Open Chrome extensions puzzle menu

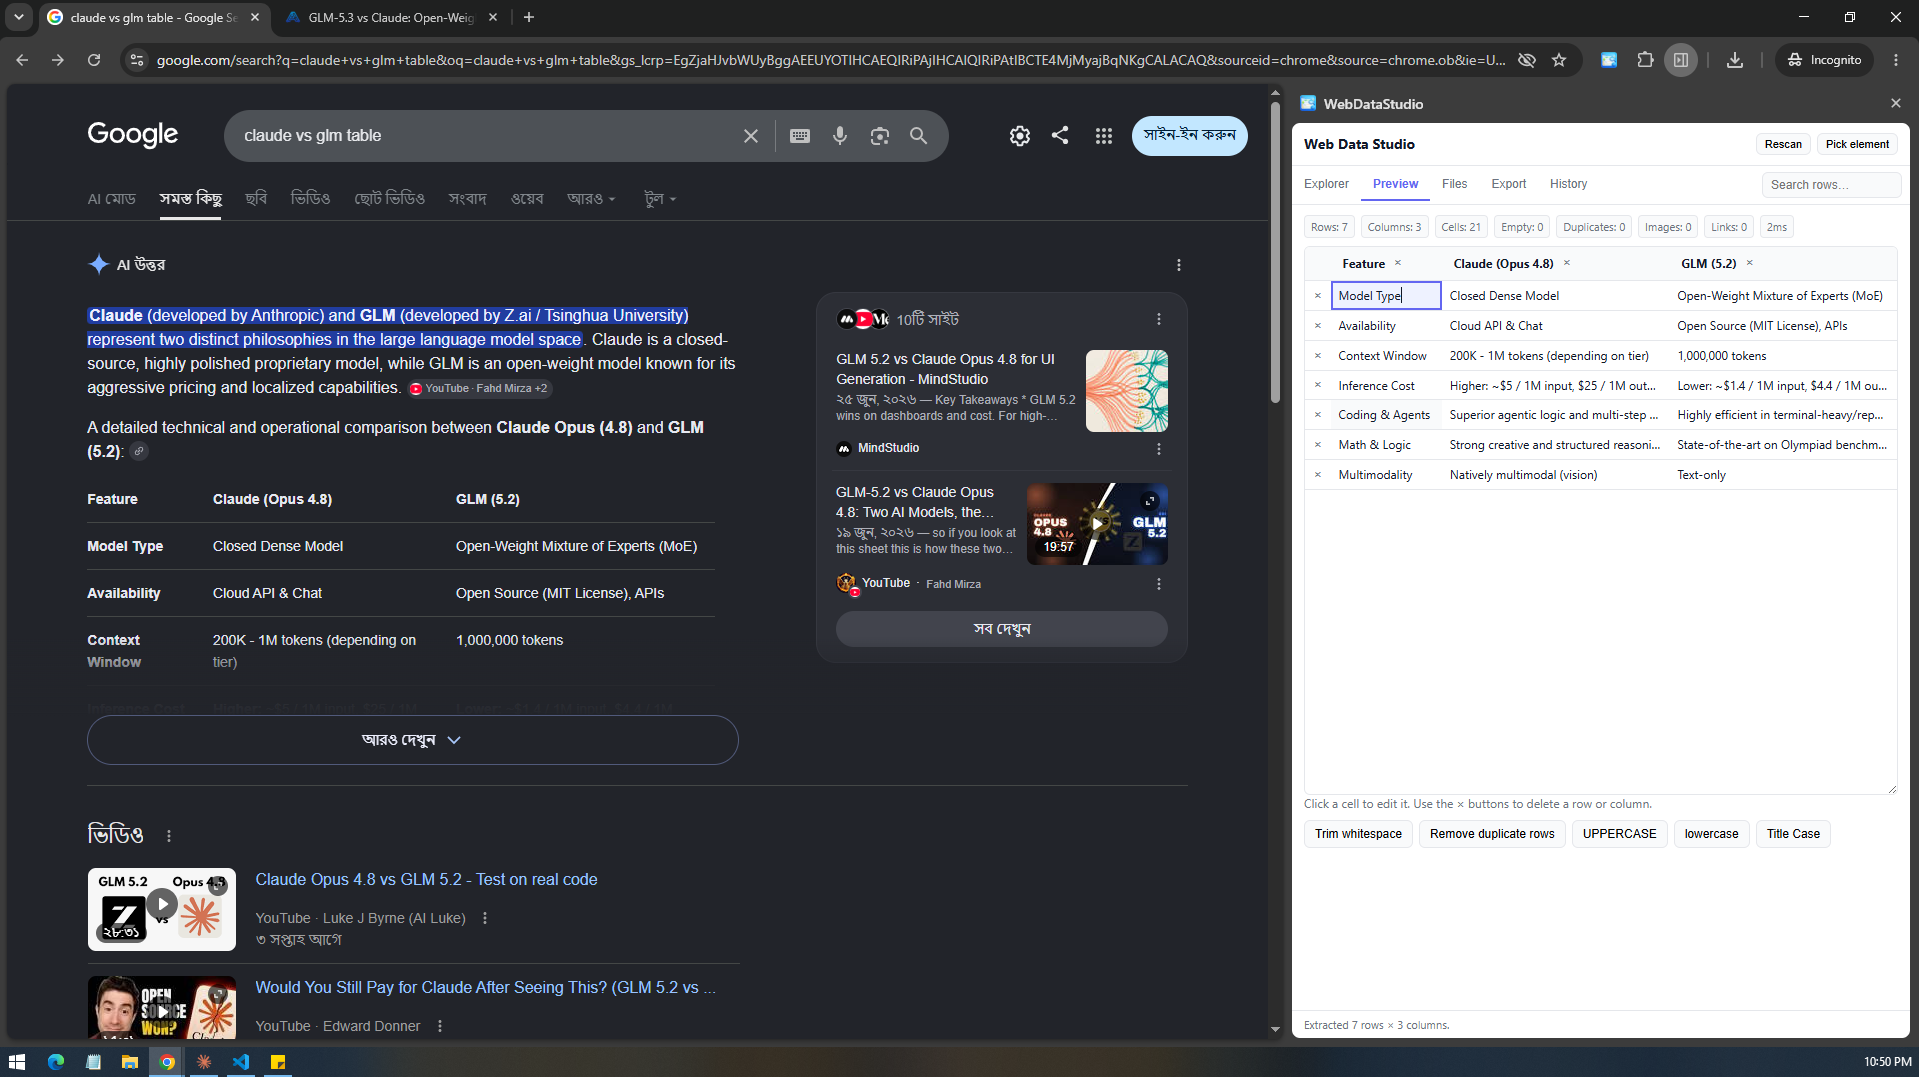(x=1645, y=60)
